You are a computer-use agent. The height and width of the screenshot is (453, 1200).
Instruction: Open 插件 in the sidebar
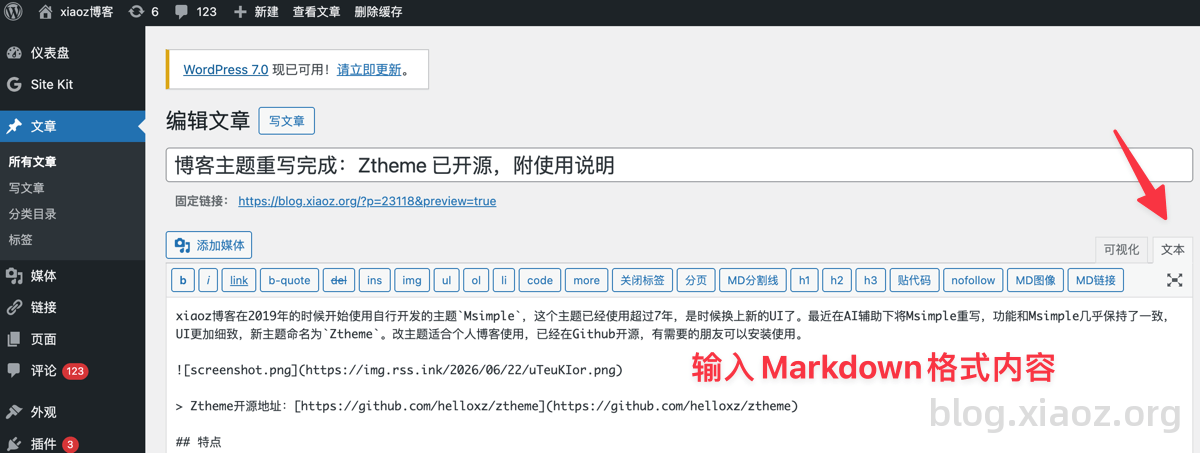click(72, 443)
